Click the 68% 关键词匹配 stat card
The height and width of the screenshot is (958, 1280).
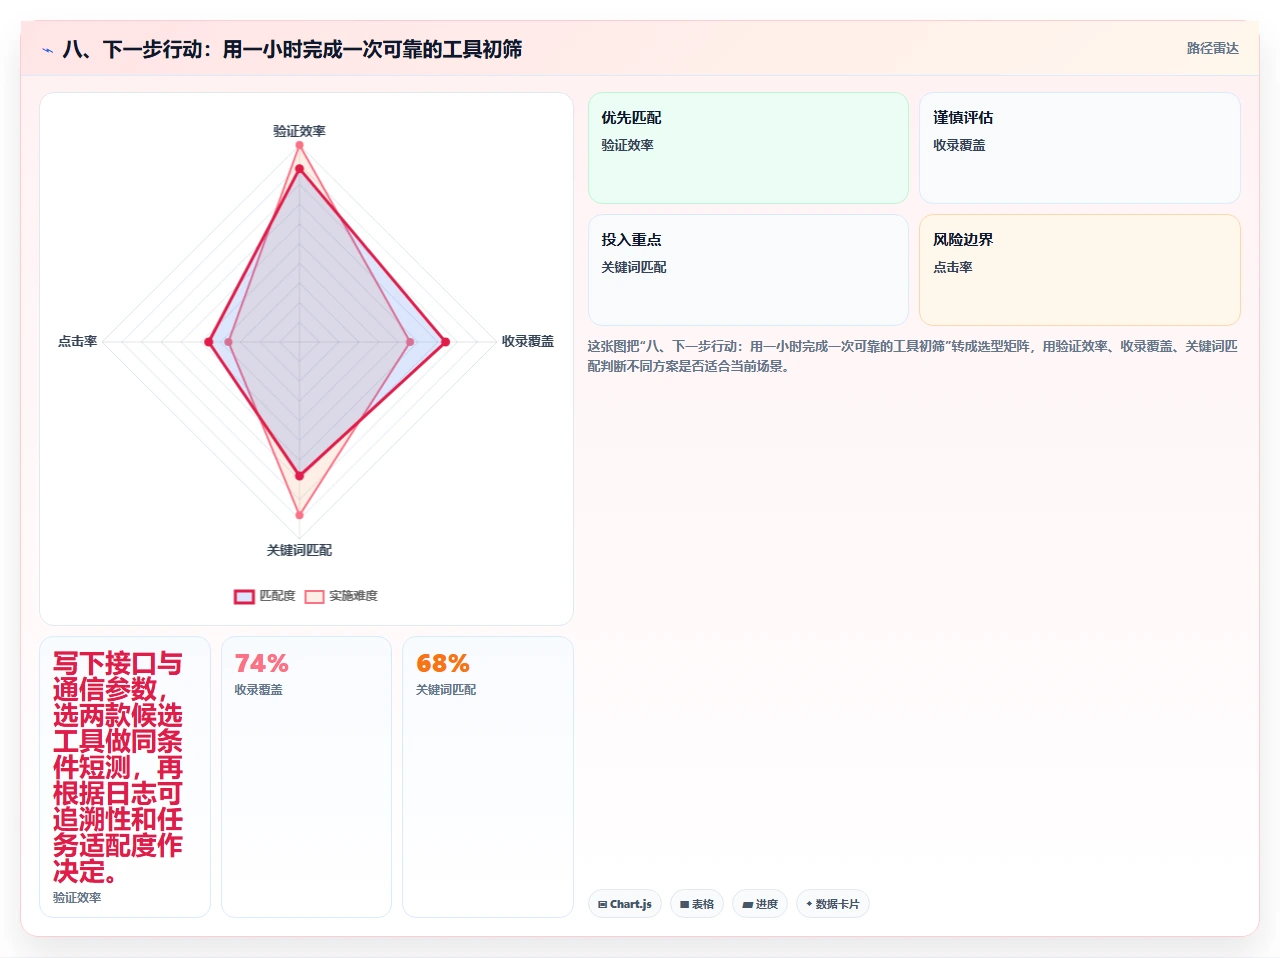[x=488, y=777]
